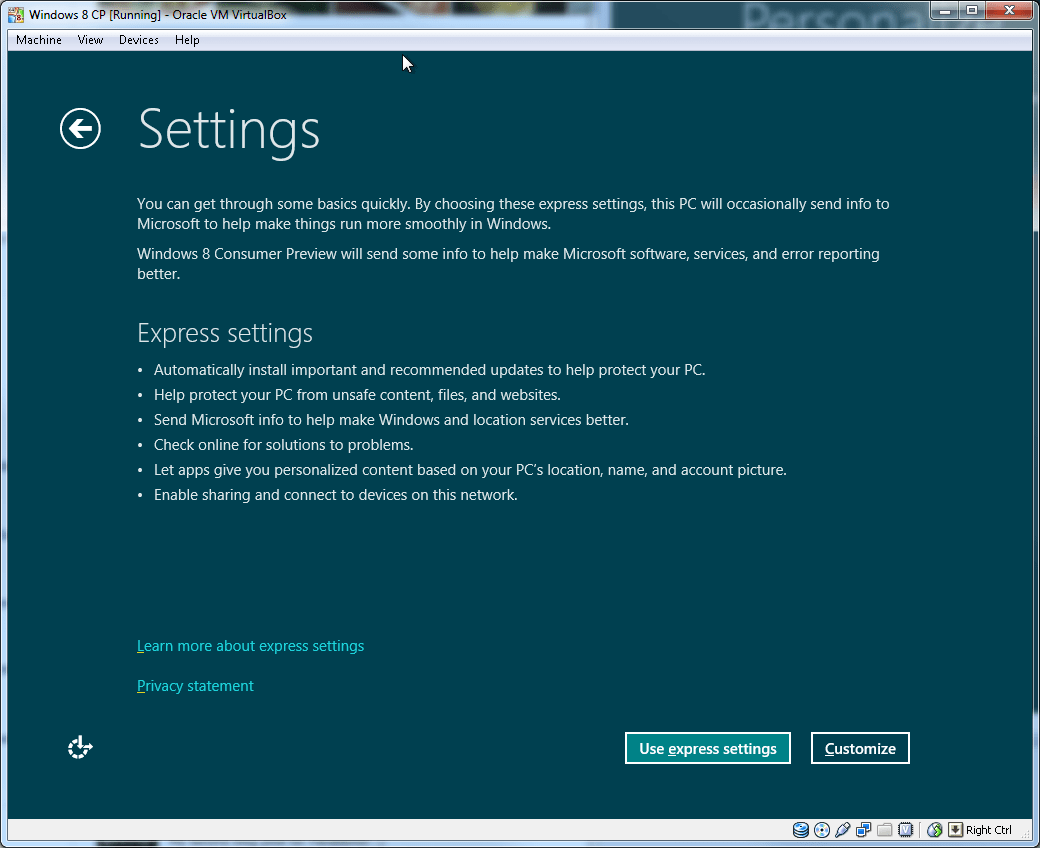Screen dimensions: 1040x848
Task: Close the VirtualBox window
Action: coord(1009,11)
